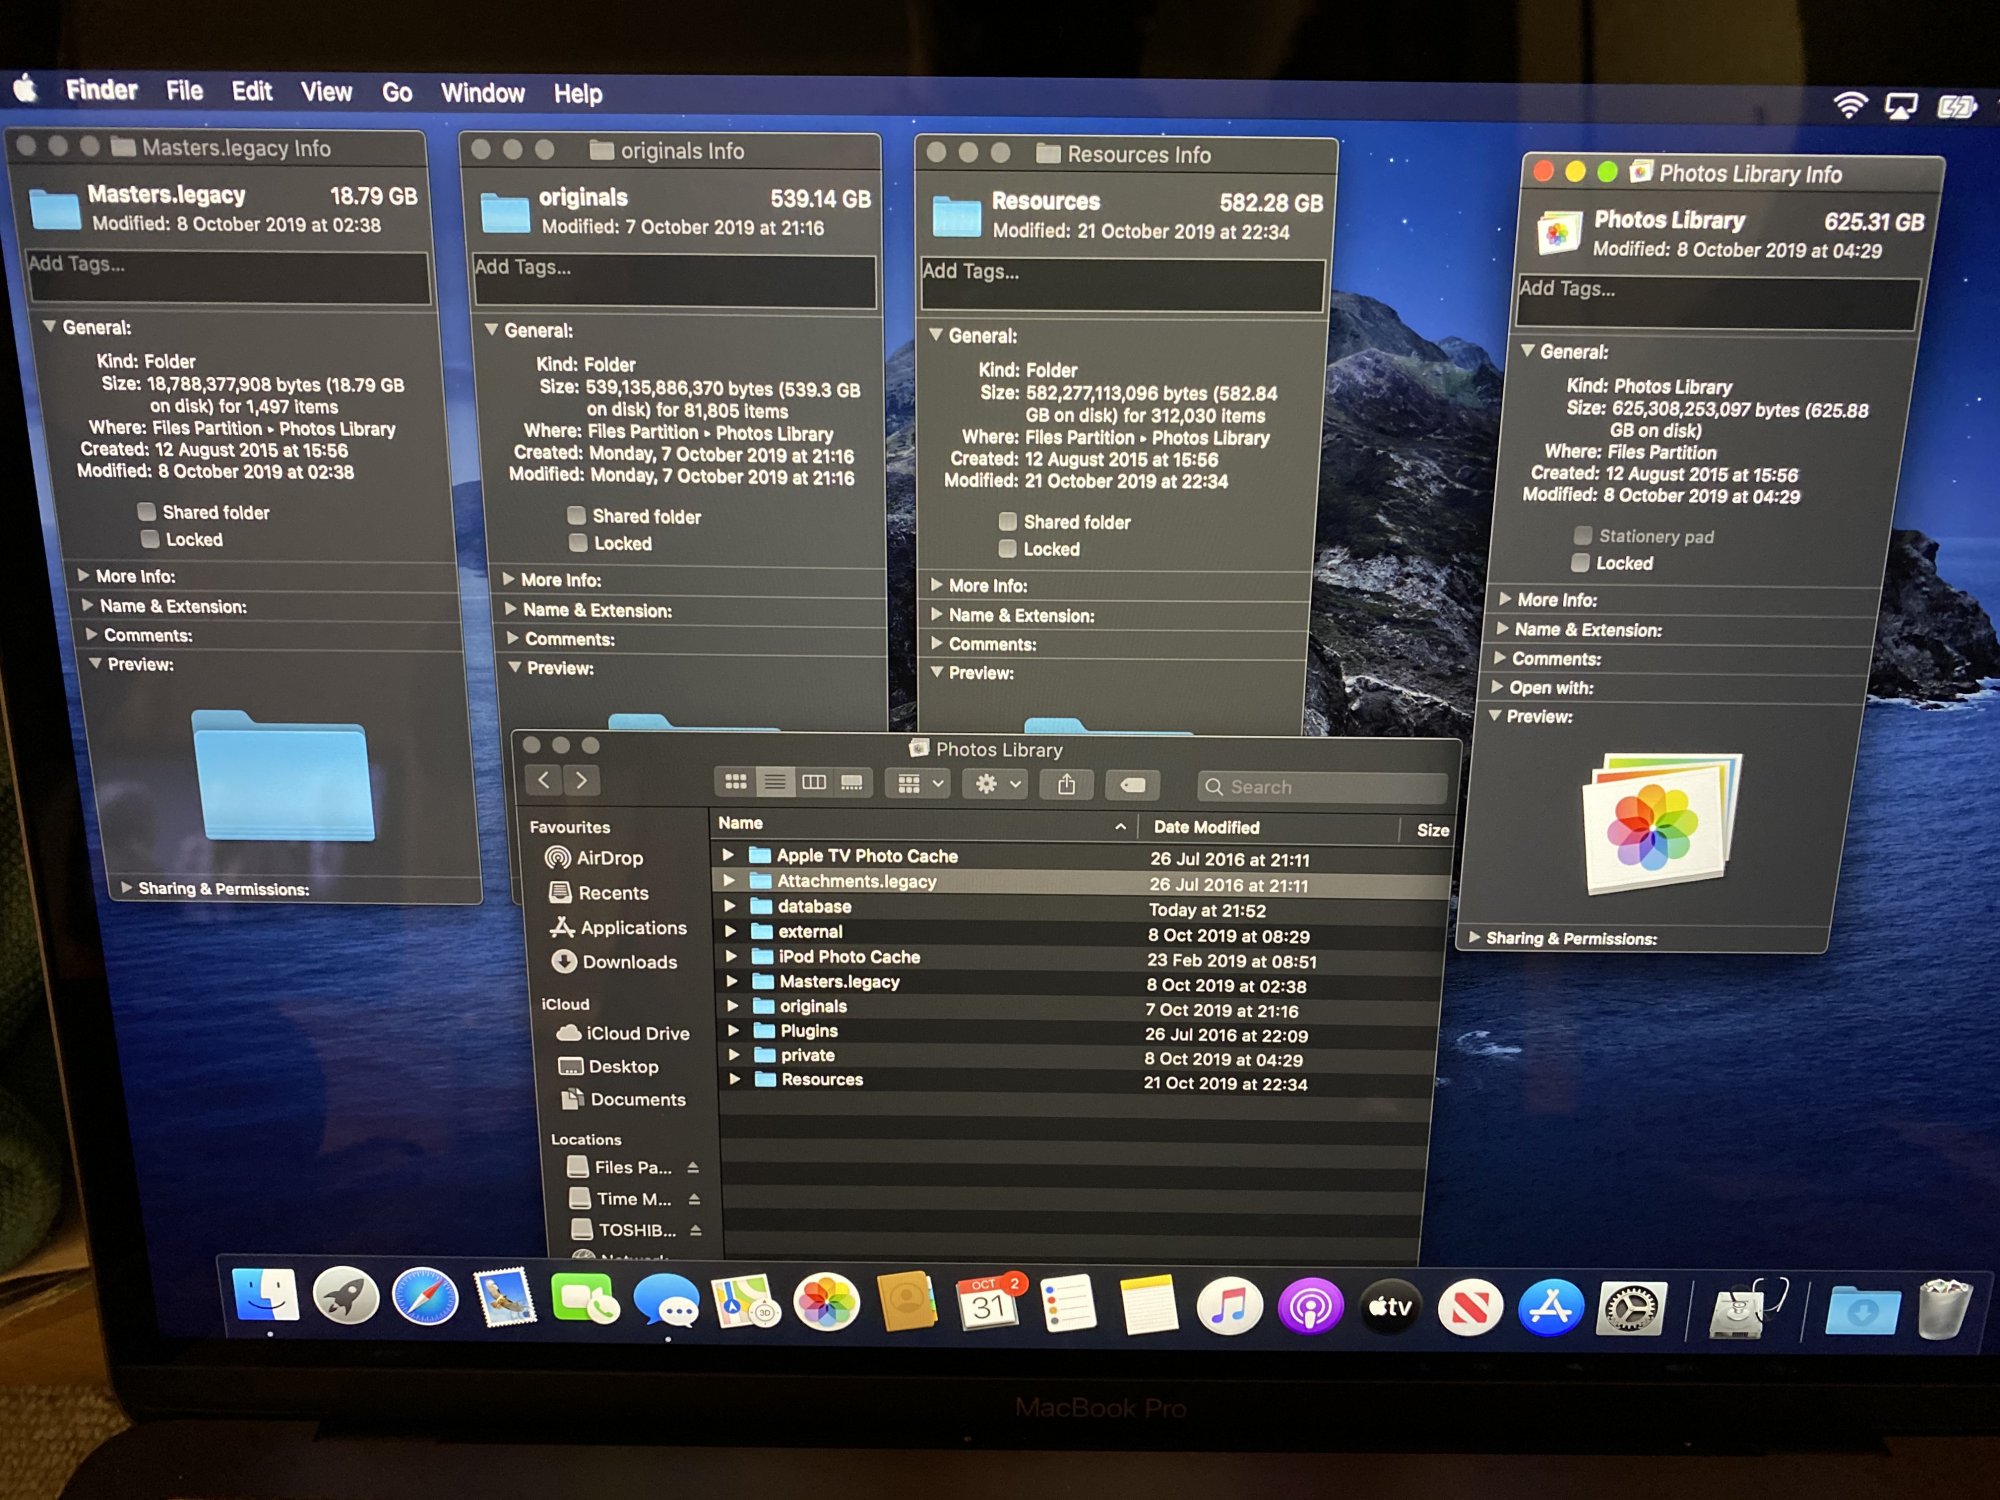This screenshot has height=1500, width=2000.
Task: Open Music from the Dock
Action: [x=1229, y=1306]
